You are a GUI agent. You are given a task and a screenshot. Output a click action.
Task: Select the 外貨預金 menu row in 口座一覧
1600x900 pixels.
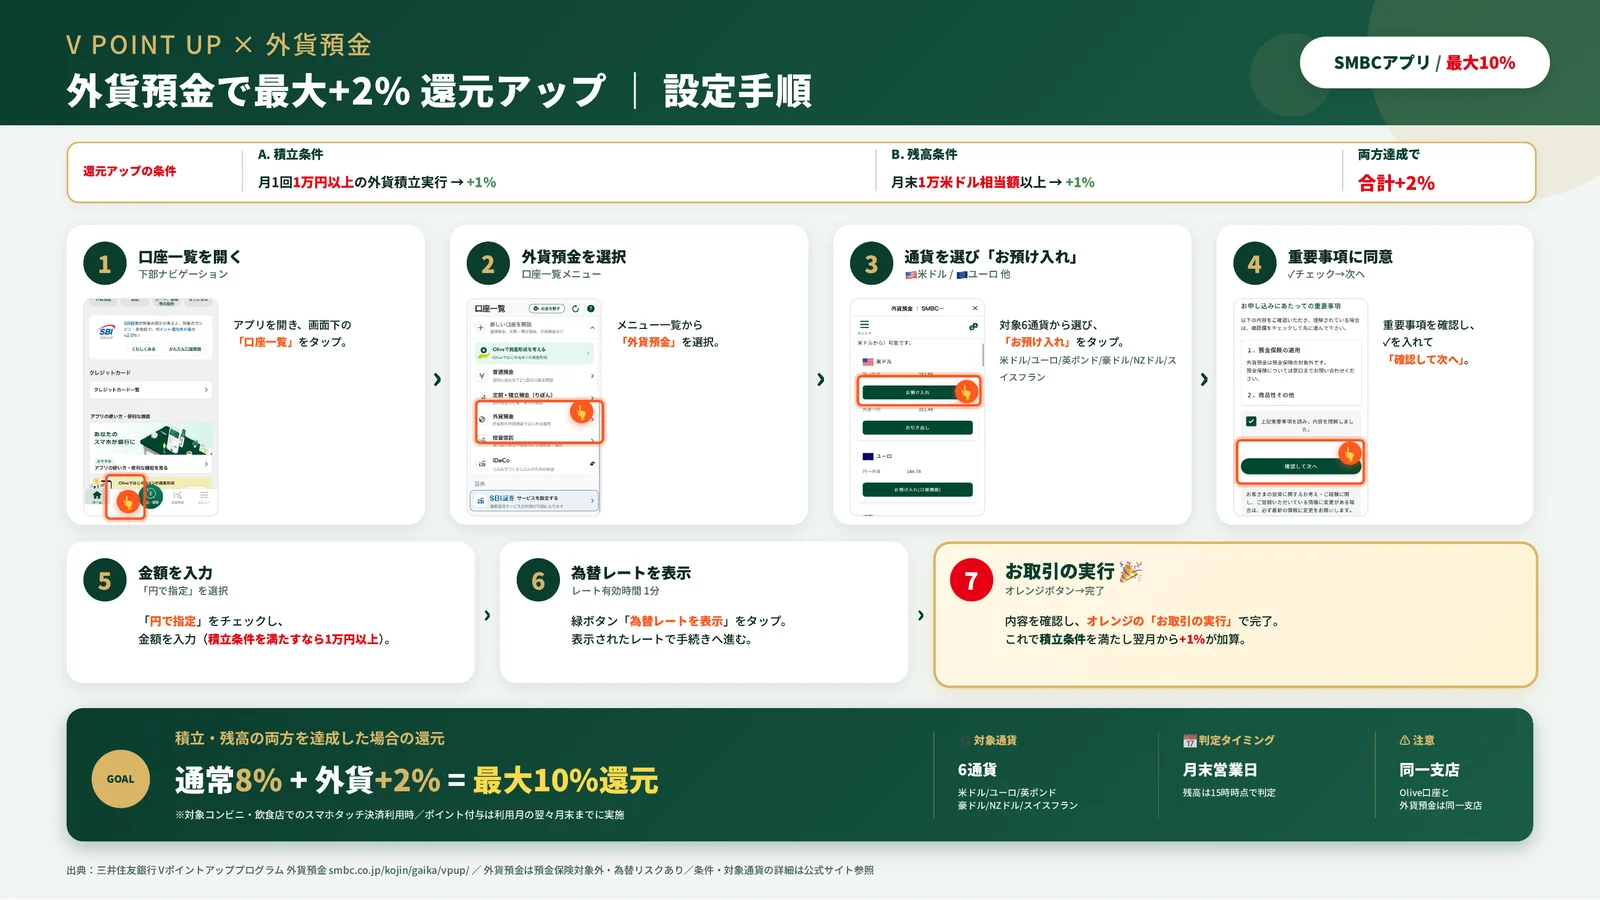(534, 418)
